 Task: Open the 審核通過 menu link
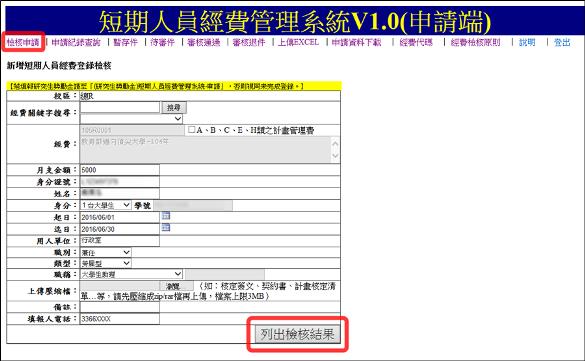coord(204,42)
